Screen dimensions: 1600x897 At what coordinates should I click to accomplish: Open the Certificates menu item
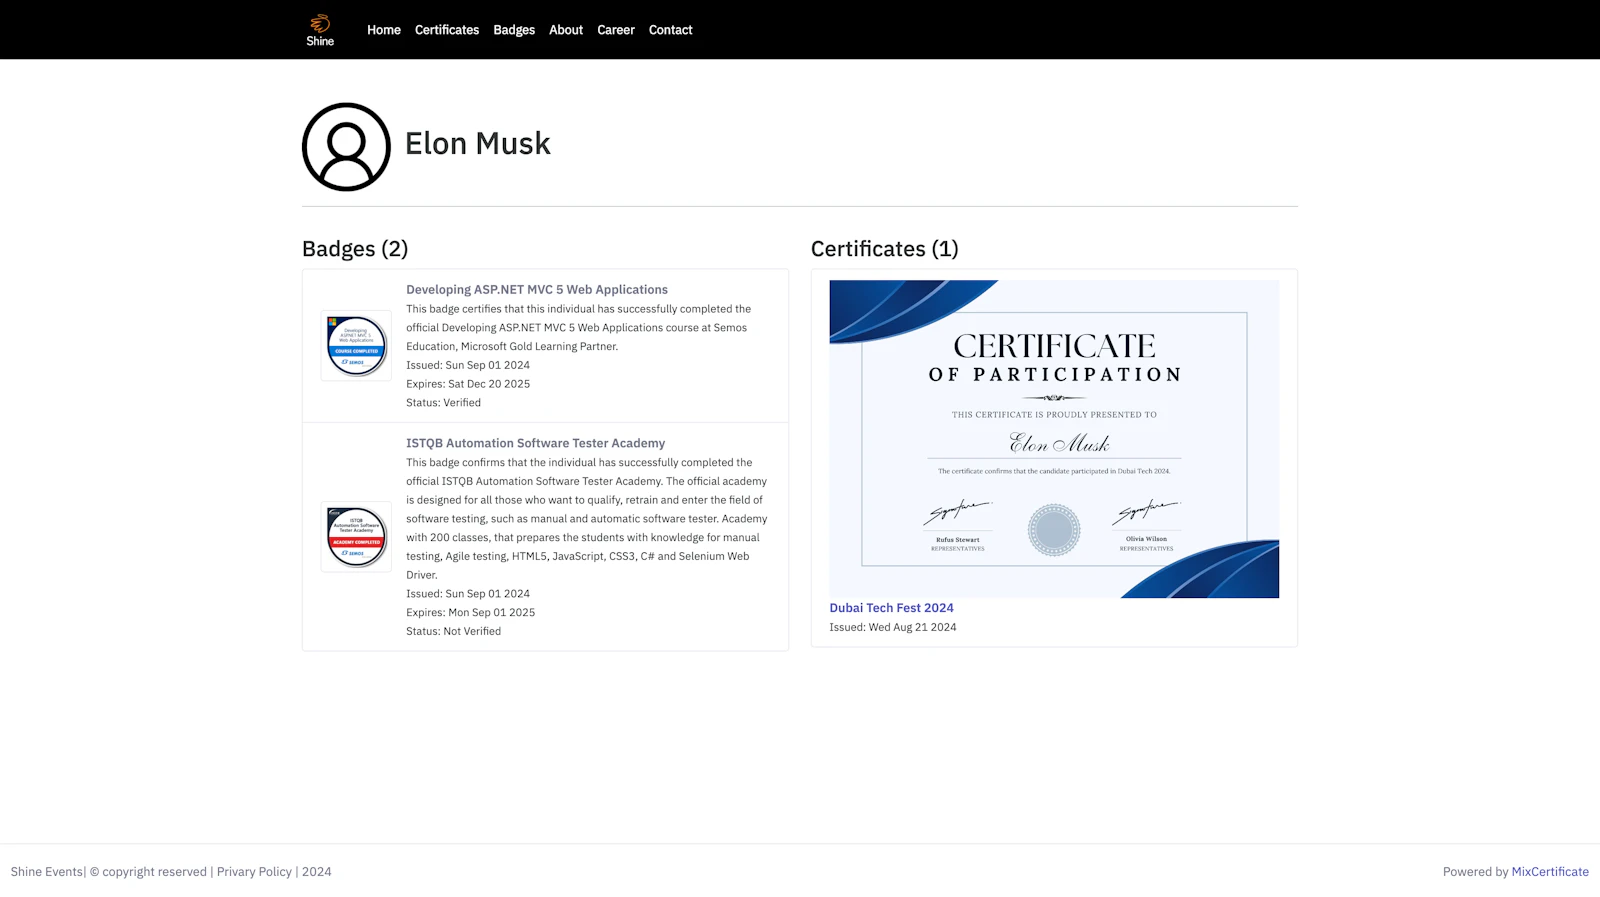pyautogui.click(x=447, y=30)
